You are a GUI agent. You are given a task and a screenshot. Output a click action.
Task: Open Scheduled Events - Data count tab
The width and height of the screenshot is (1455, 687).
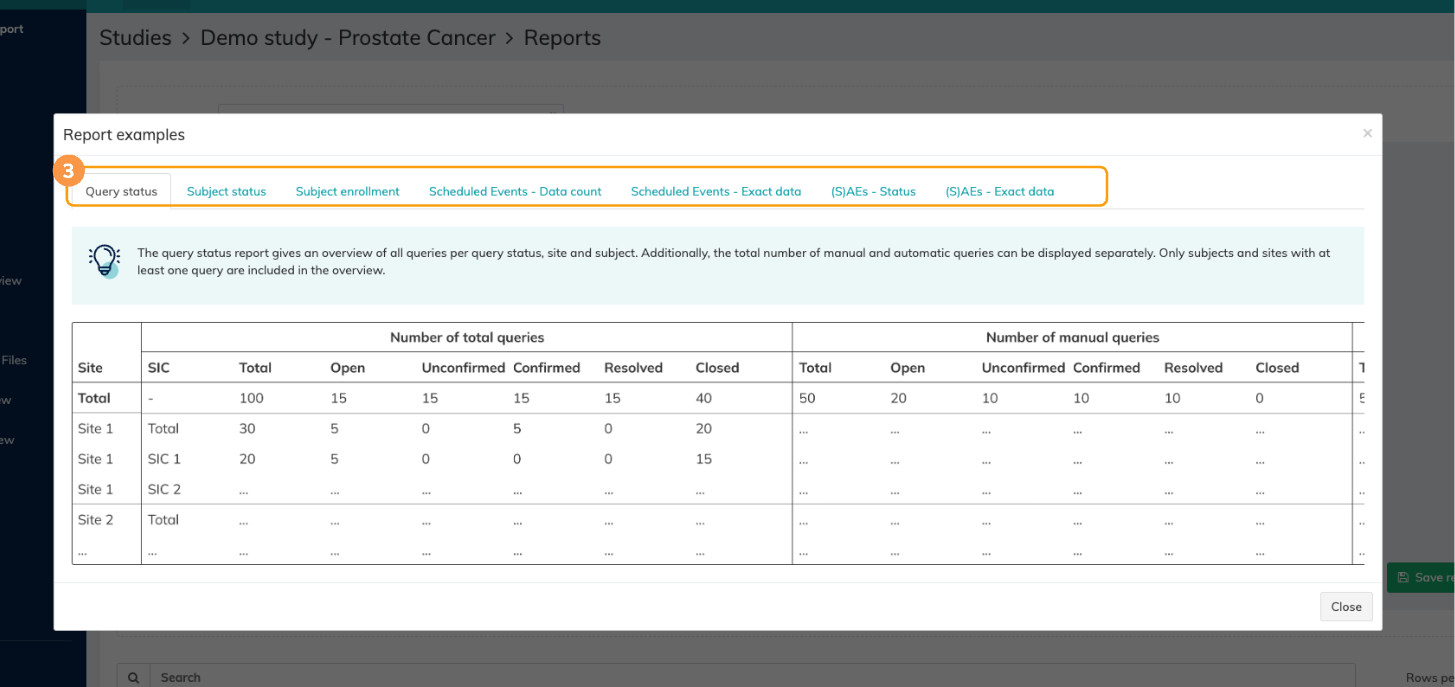[x=515, y=191]
